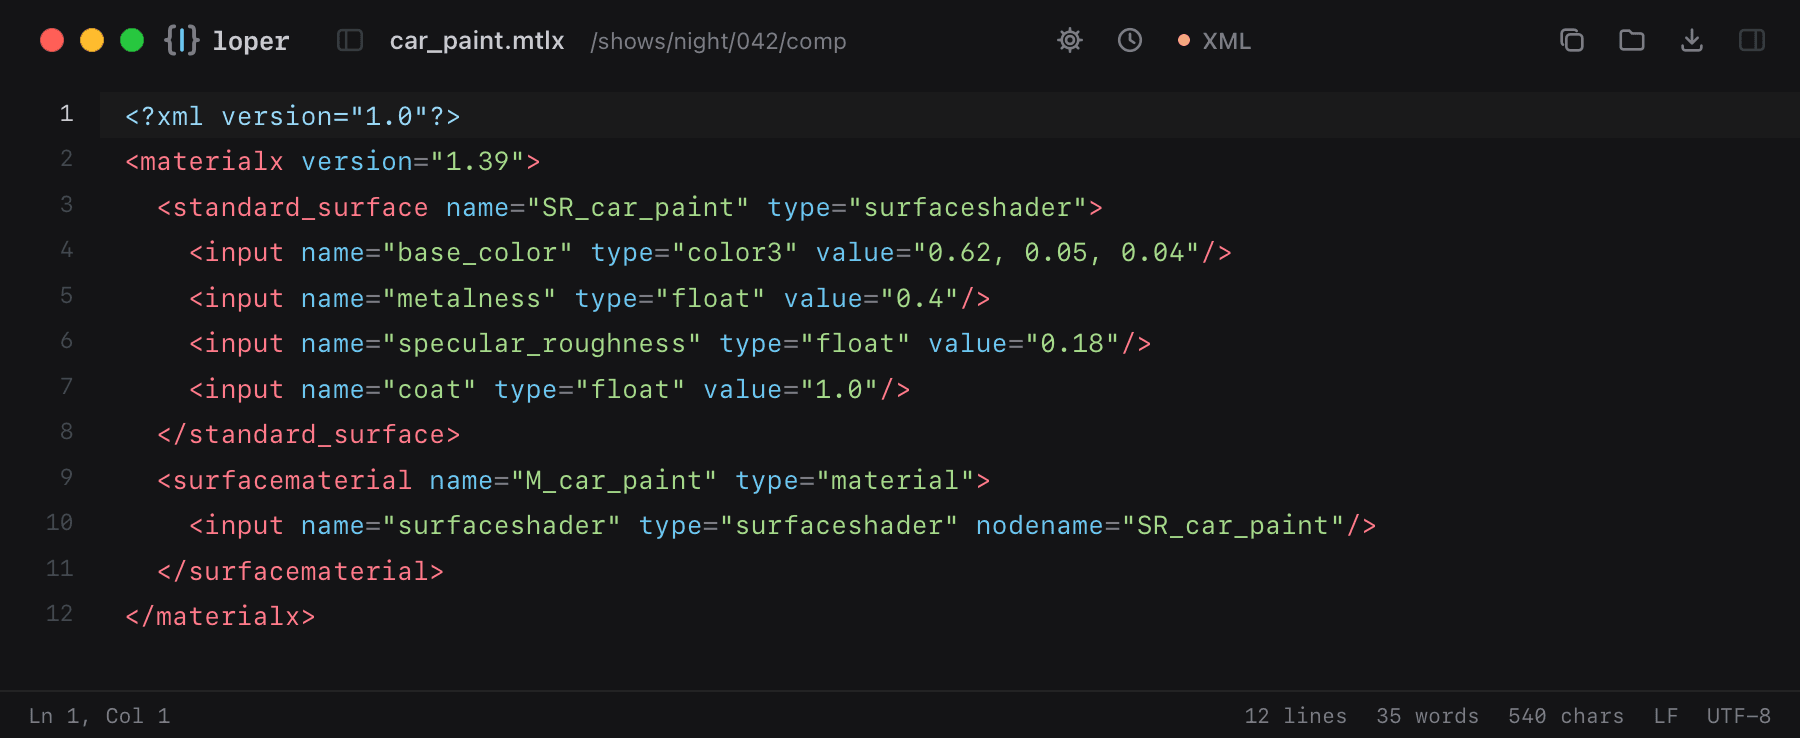Click nodename="SR_car_paint" attribute
This screenshot has width=1800, height=738.
(1160, 525)
